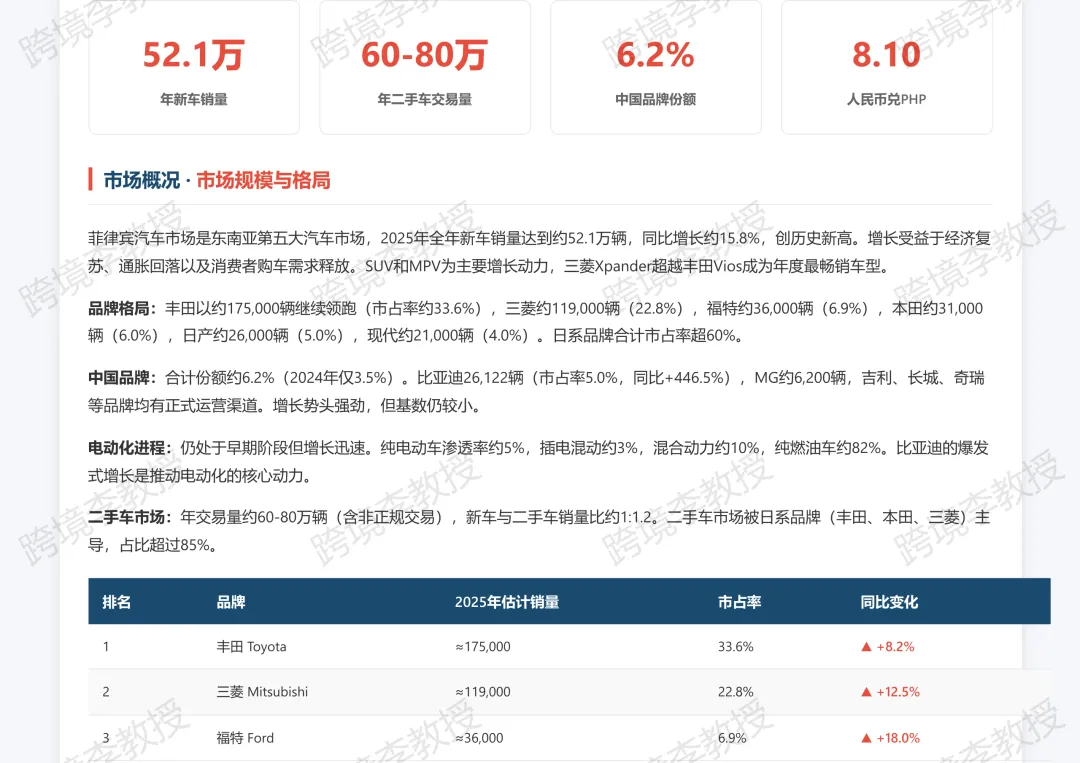Click the paragraph beginning 菲律宾汽车市场是东南亚第五大汽车市场
Screen dimensions: 1080x763
(540, 252)
